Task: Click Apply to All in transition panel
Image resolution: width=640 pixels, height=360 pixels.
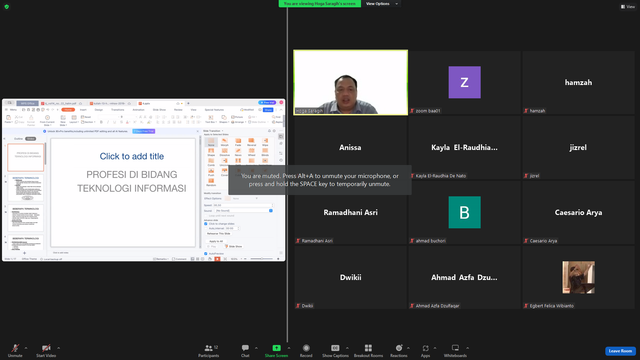Action: click(216, 241)
